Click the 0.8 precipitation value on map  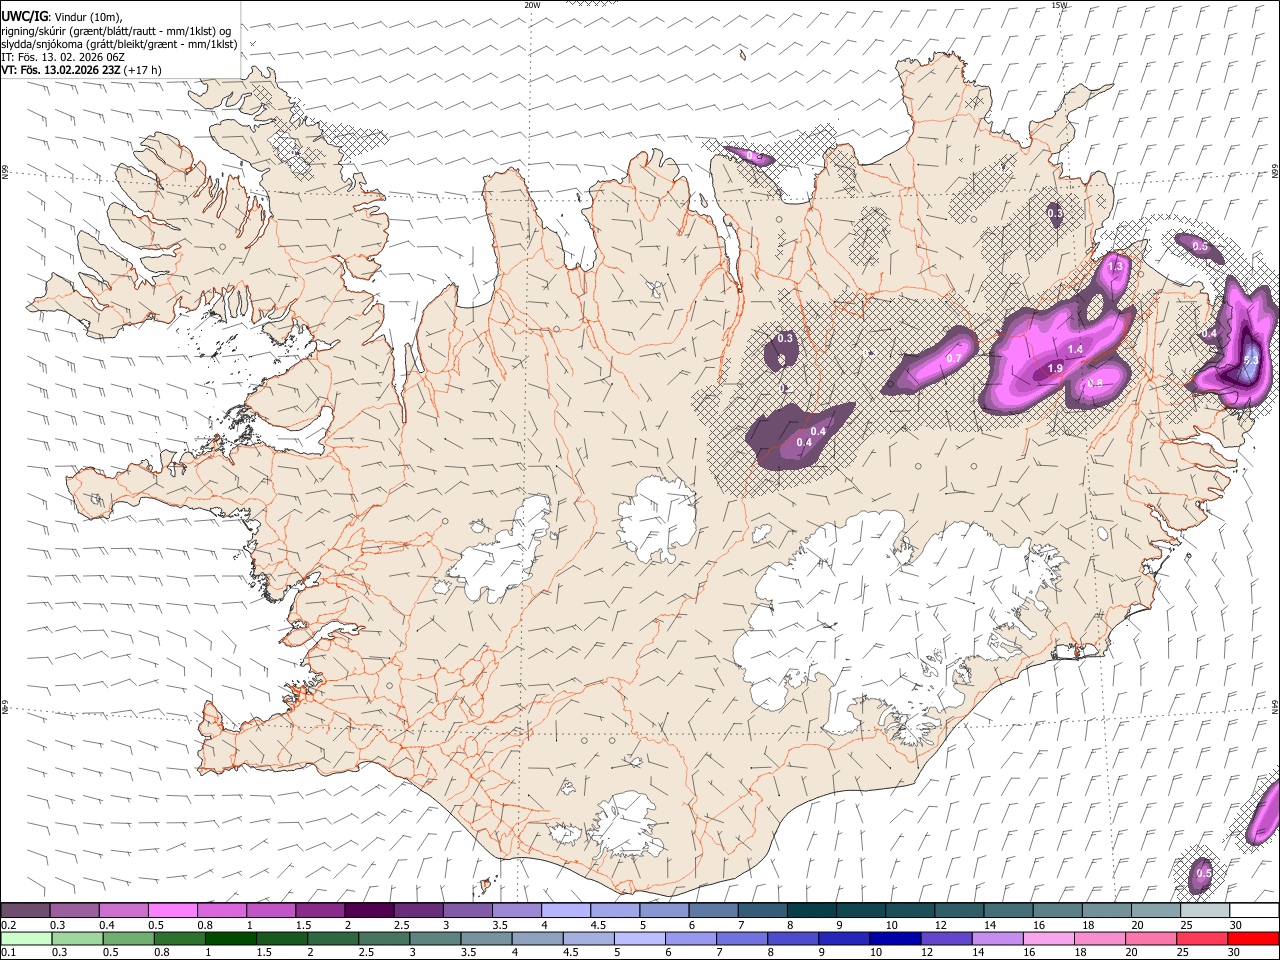point(1095,383)
